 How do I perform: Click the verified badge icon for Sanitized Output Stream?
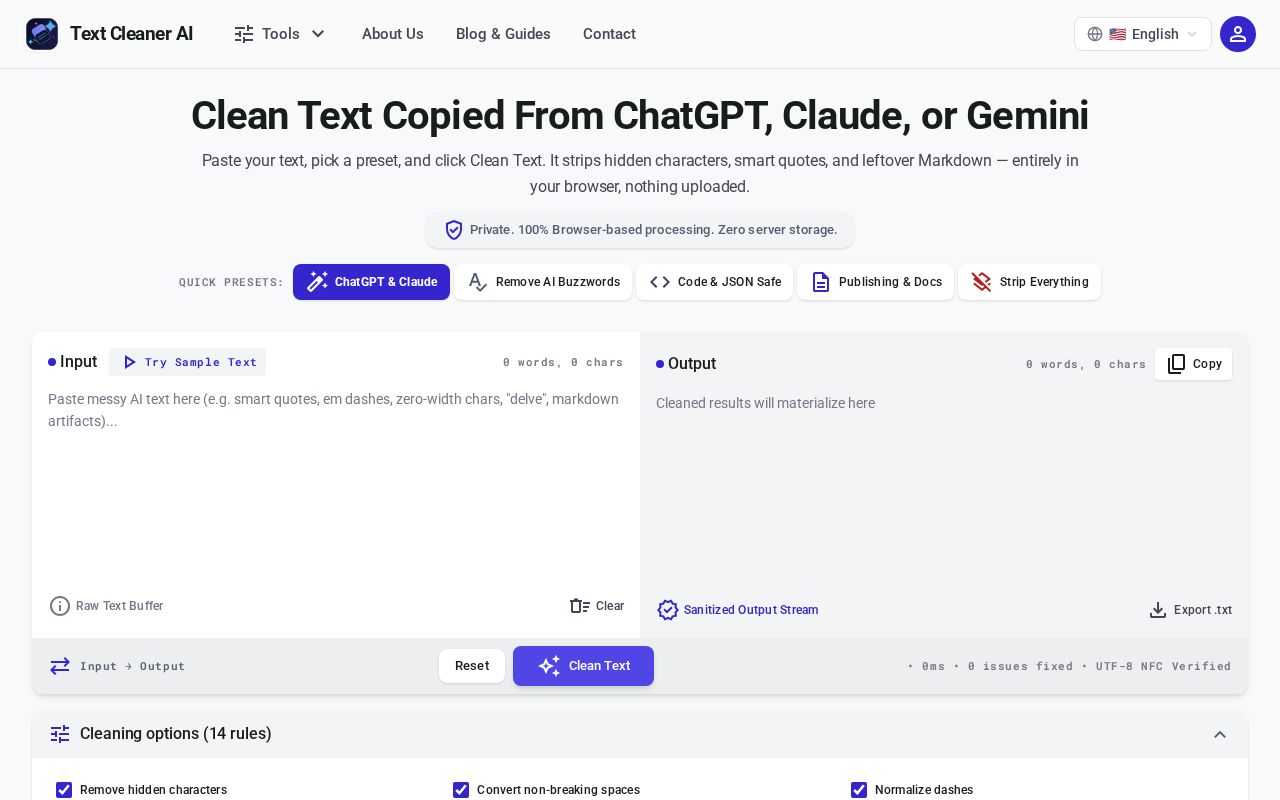coord(668,610)
